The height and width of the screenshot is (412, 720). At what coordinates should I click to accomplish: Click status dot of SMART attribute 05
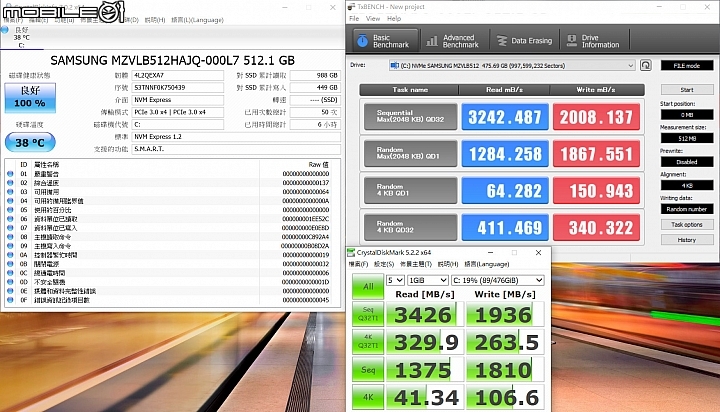(10, 209)
